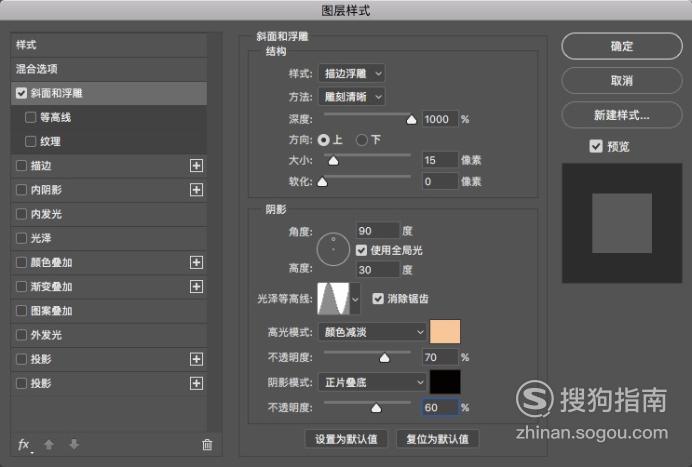The width and height of the screenshot is (692, 467).
Task: Click the highlight opacity slider at 70
Action: 384,358
